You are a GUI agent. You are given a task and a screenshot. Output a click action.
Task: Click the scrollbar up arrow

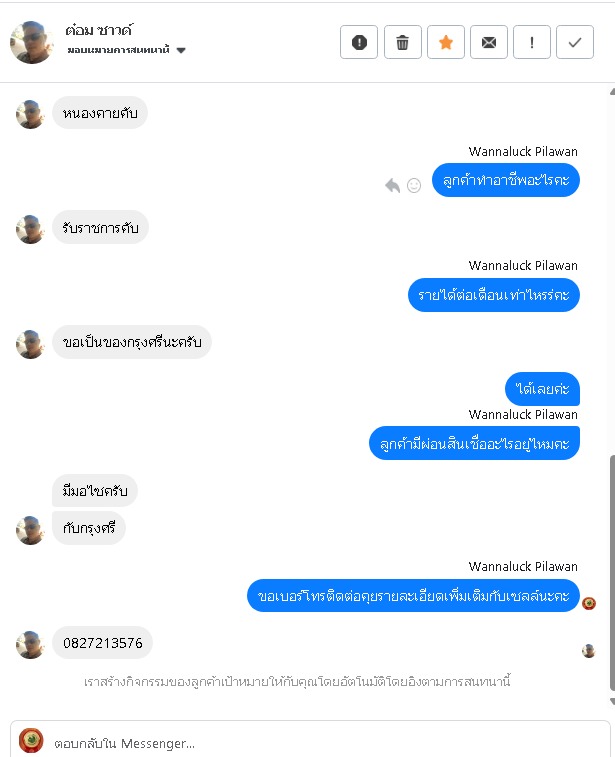[612, 92]
